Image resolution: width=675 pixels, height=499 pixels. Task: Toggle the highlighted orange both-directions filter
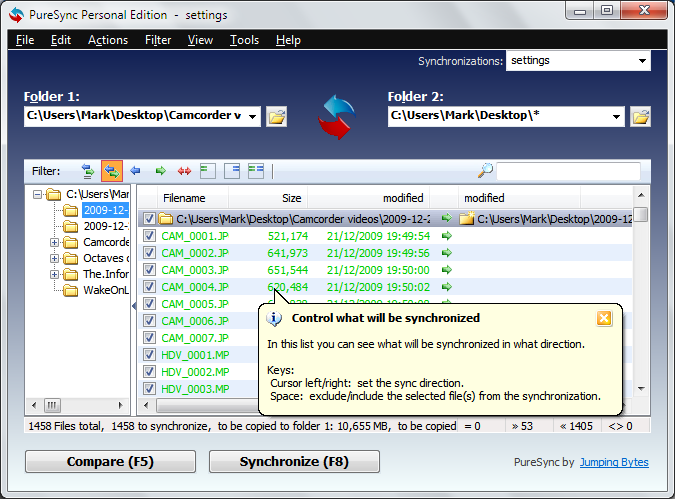coord(112,171)
